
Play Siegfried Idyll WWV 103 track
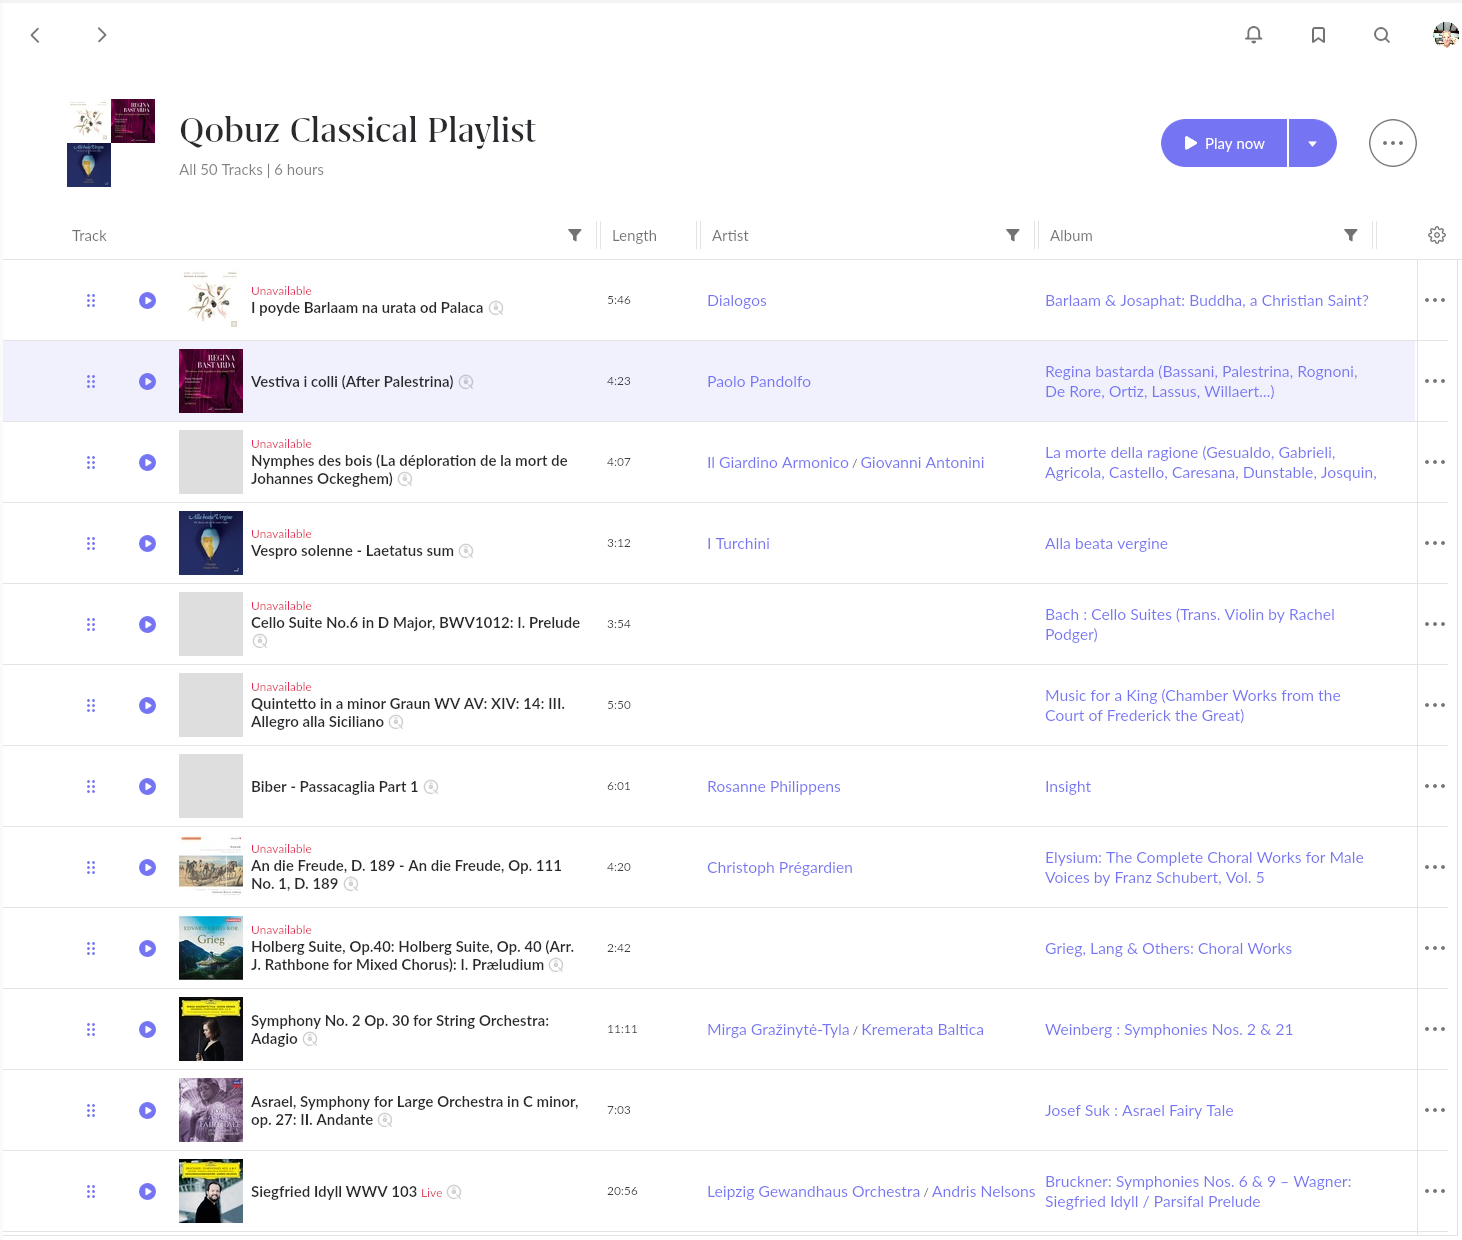click(147, 1191)
